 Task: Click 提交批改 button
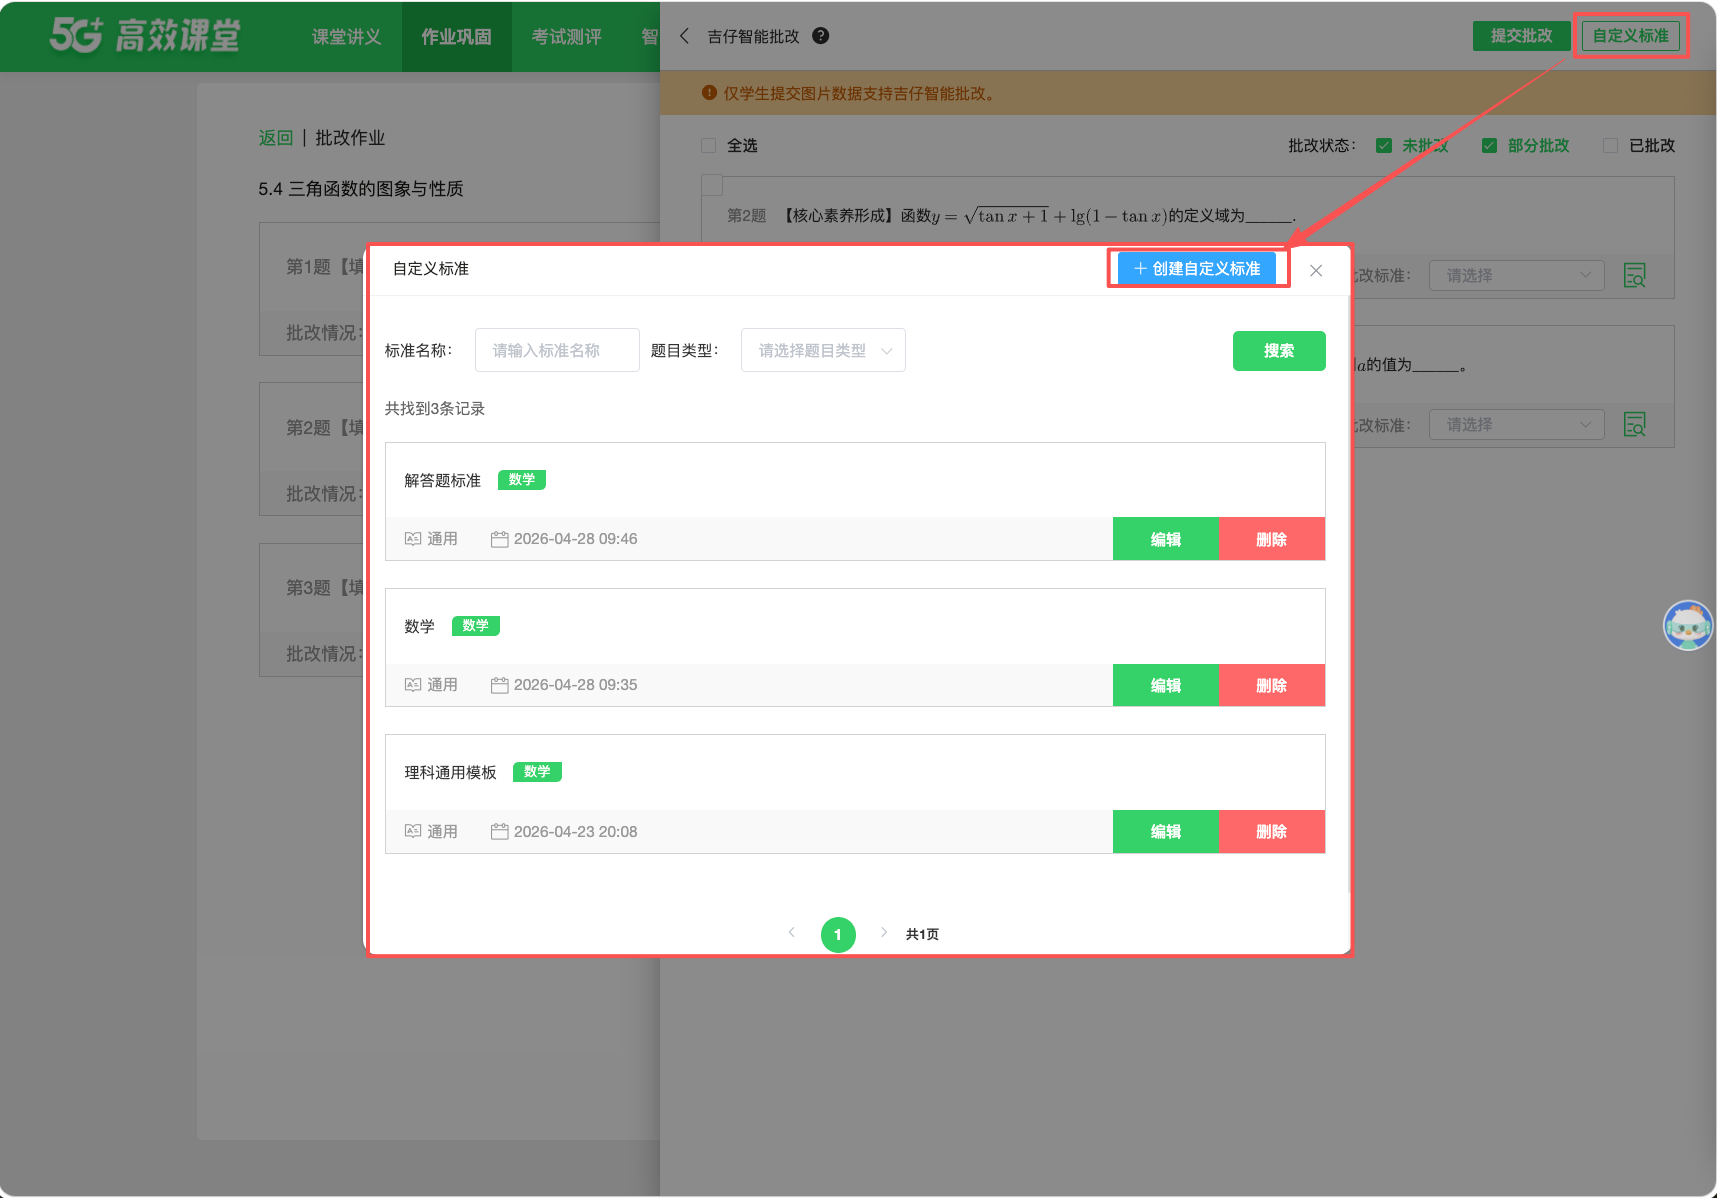click(x=1521, y=36)
